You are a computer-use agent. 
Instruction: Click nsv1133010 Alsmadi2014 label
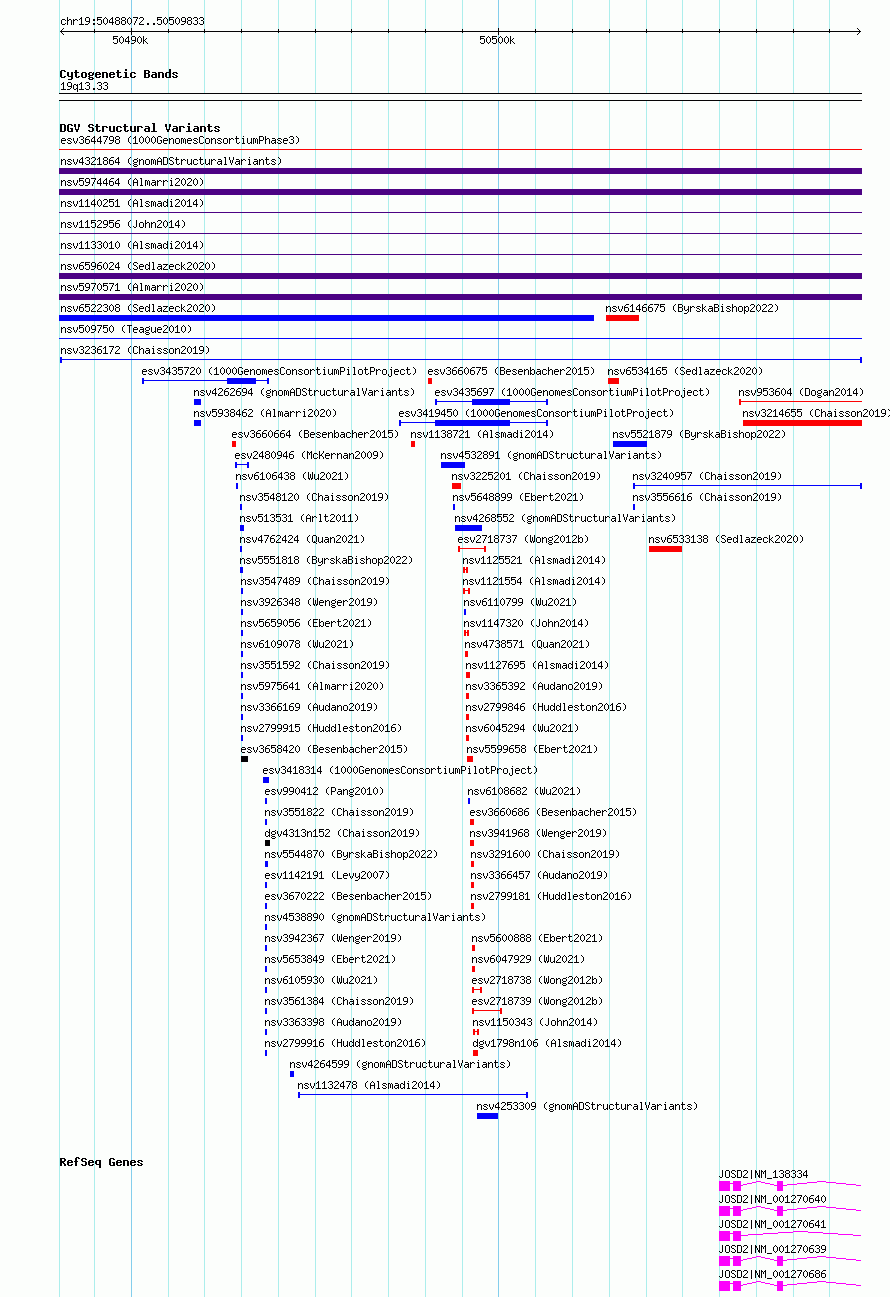[x=132, y=245]
